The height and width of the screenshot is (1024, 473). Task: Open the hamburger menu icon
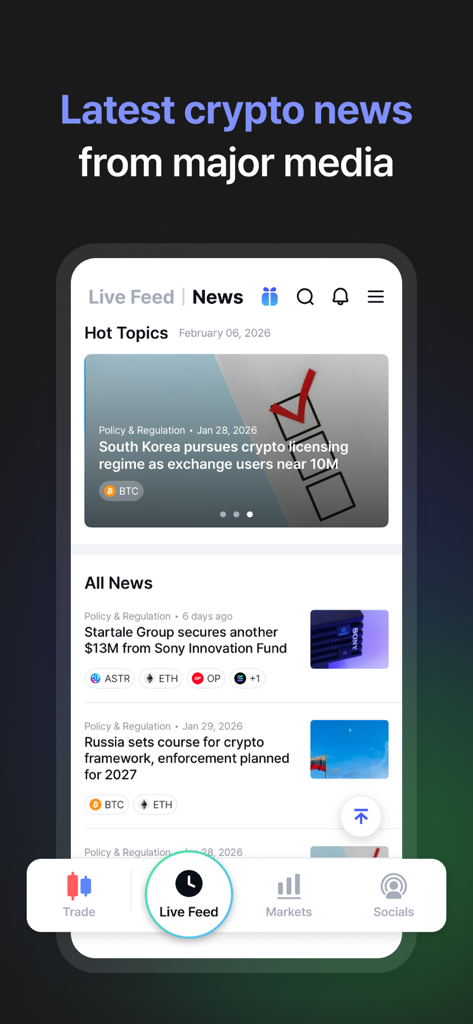tap(376, 296)
